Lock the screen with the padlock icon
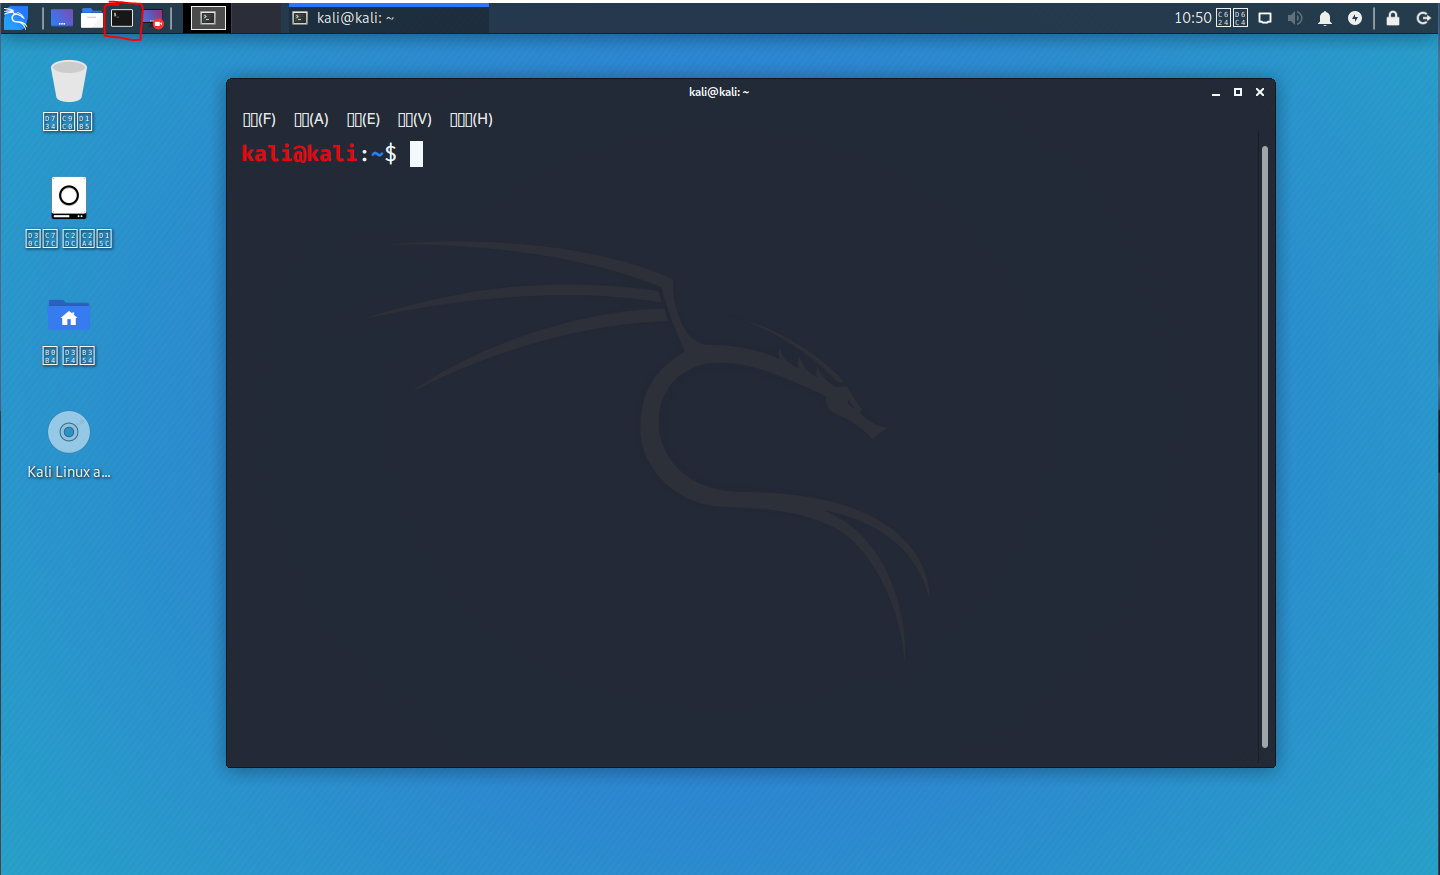The image size is (1440, 875). click(x=1393, y=18)
